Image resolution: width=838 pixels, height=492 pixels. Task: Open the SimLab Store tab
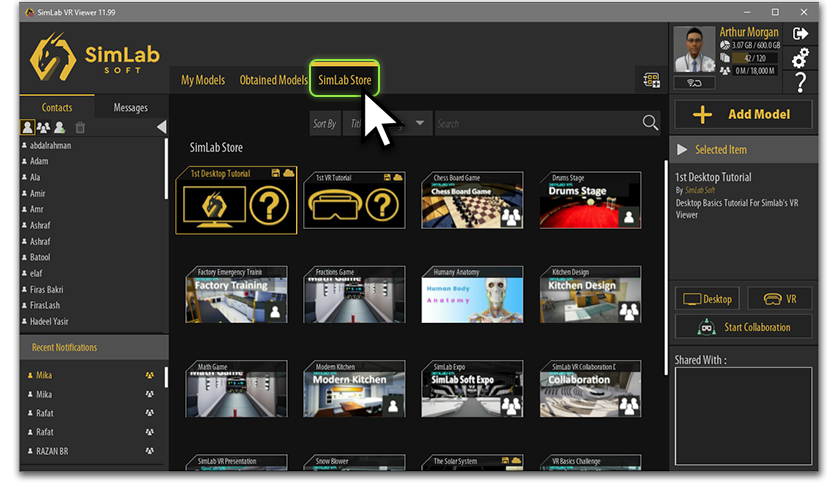coord(345,80)
